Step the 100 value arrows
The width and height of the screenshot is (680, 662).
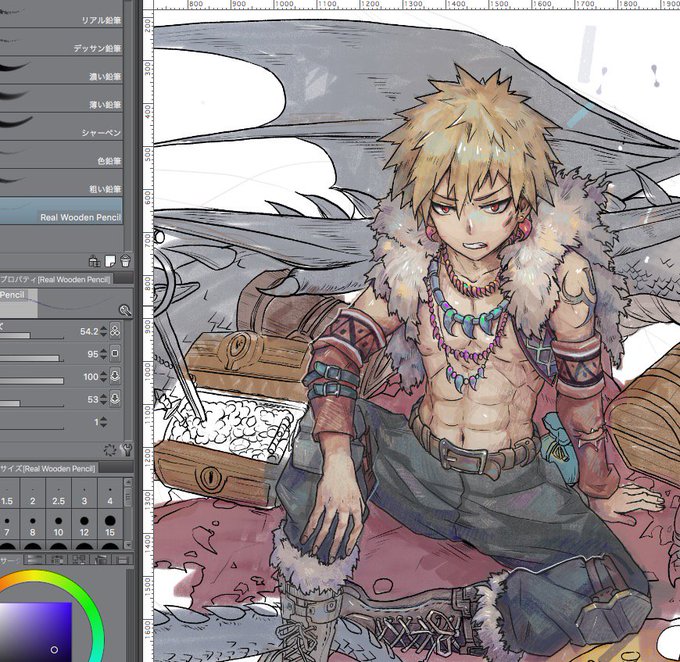pos(103,377)
